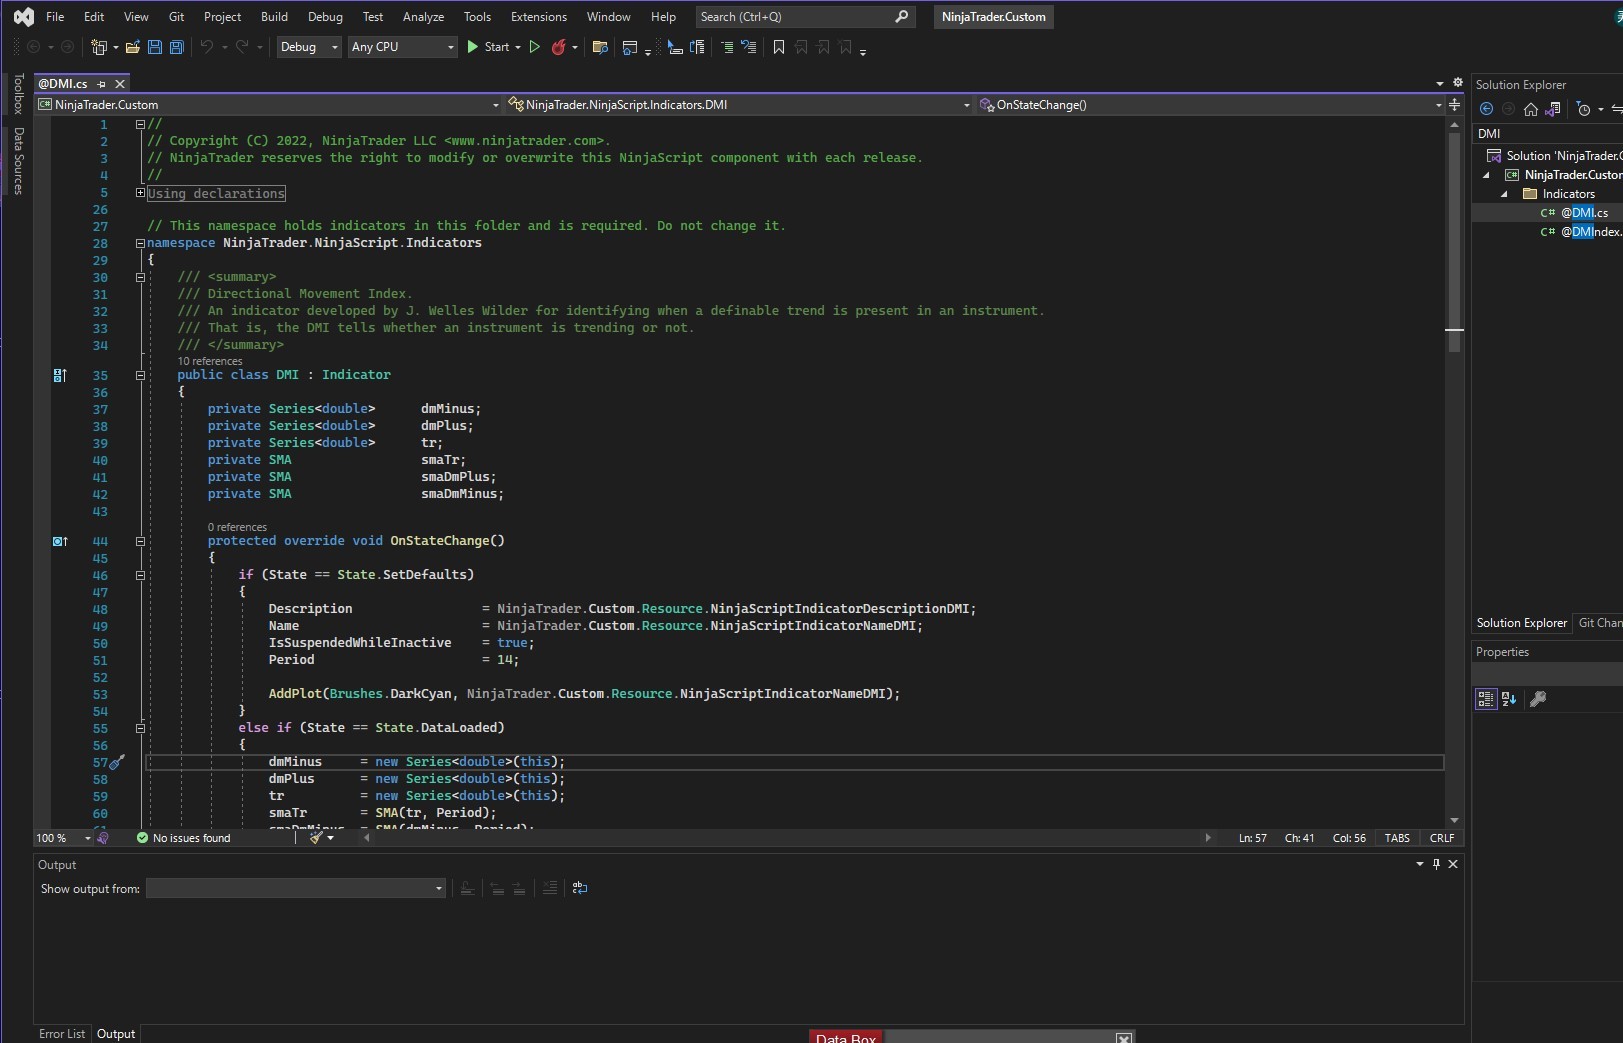The width and height of the screenshot is (1623, 1043).
Task: Toggle word wrap in Output panel
Action: (x=580, y=888)
